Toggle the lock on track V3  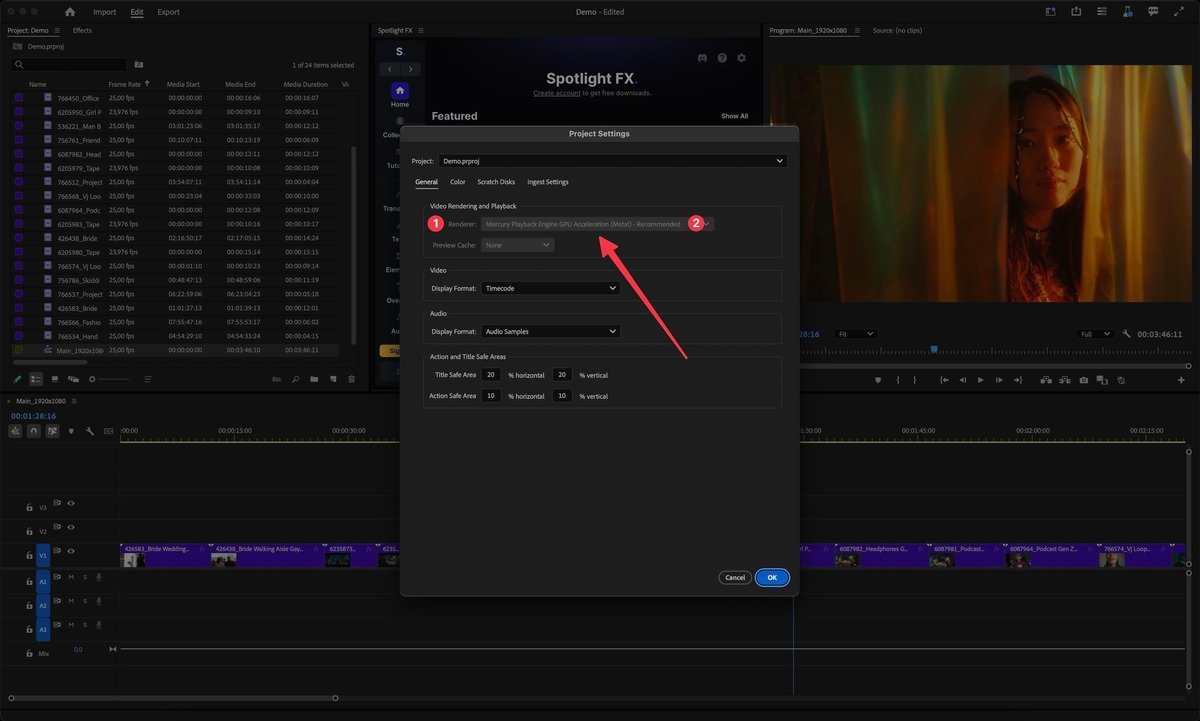click(28, 508)
